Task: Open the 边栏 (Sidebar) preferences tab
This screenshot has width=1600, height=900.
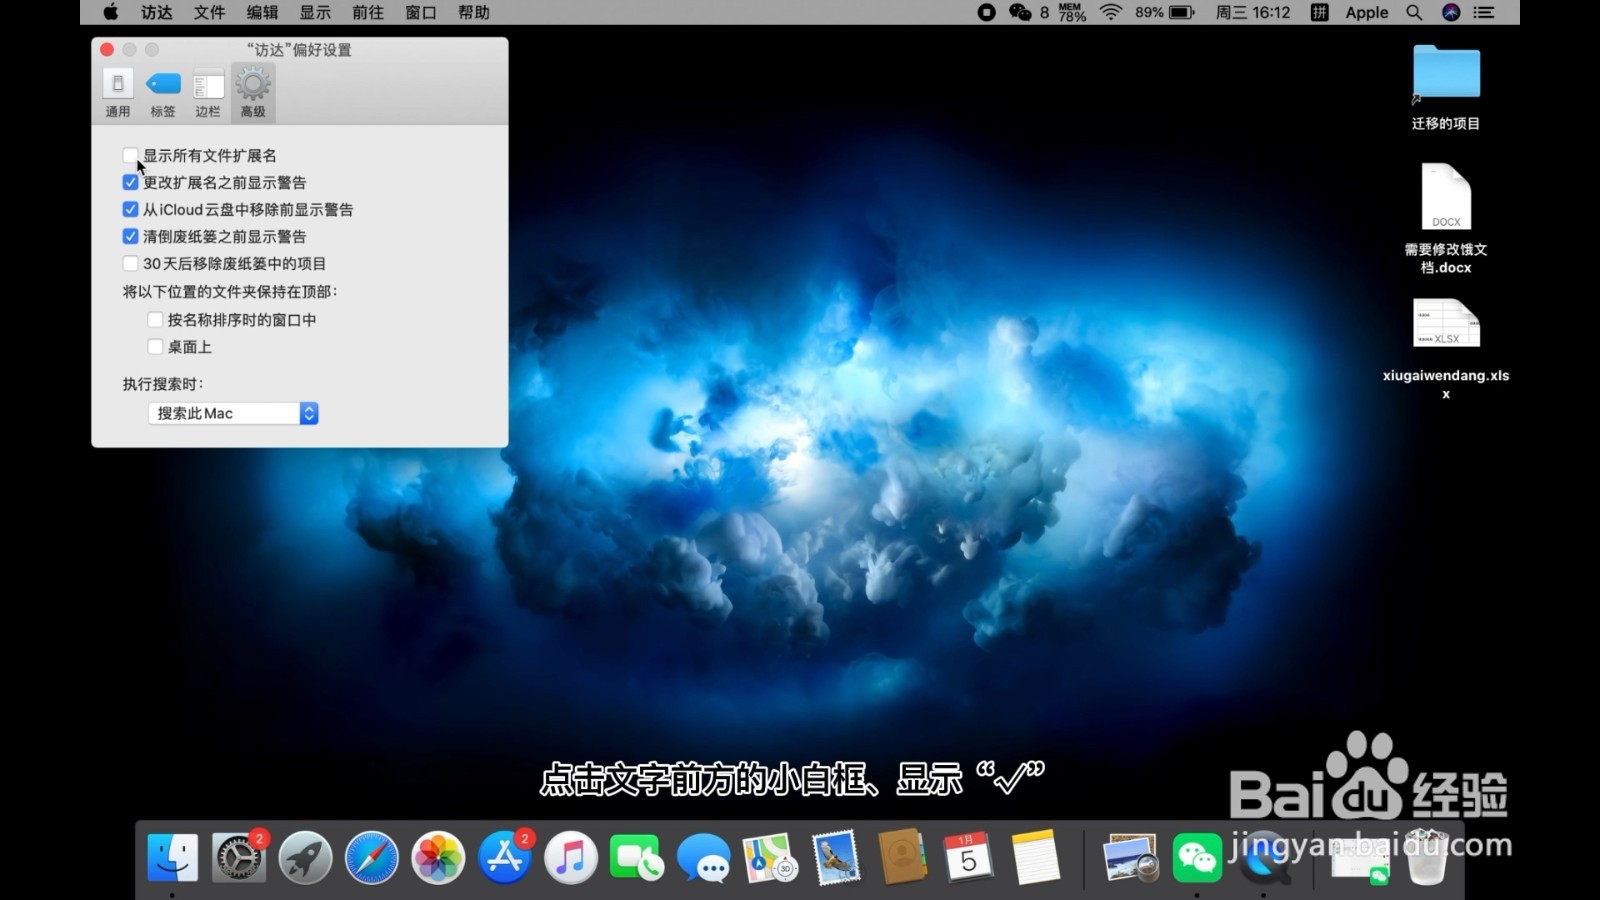Action: tap(208, 93)
